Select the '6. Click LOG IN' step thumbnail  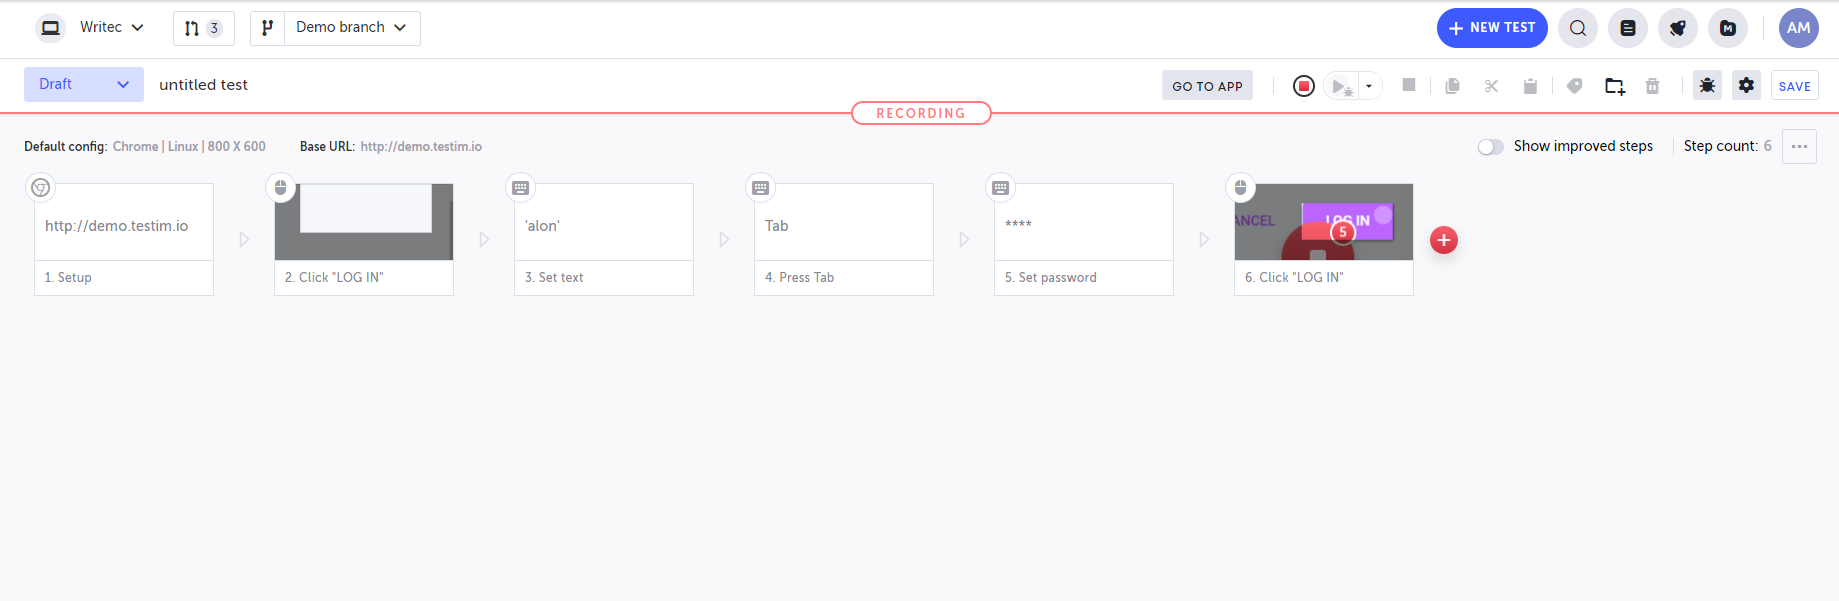pyautogui.click(x=1324, y=222)
